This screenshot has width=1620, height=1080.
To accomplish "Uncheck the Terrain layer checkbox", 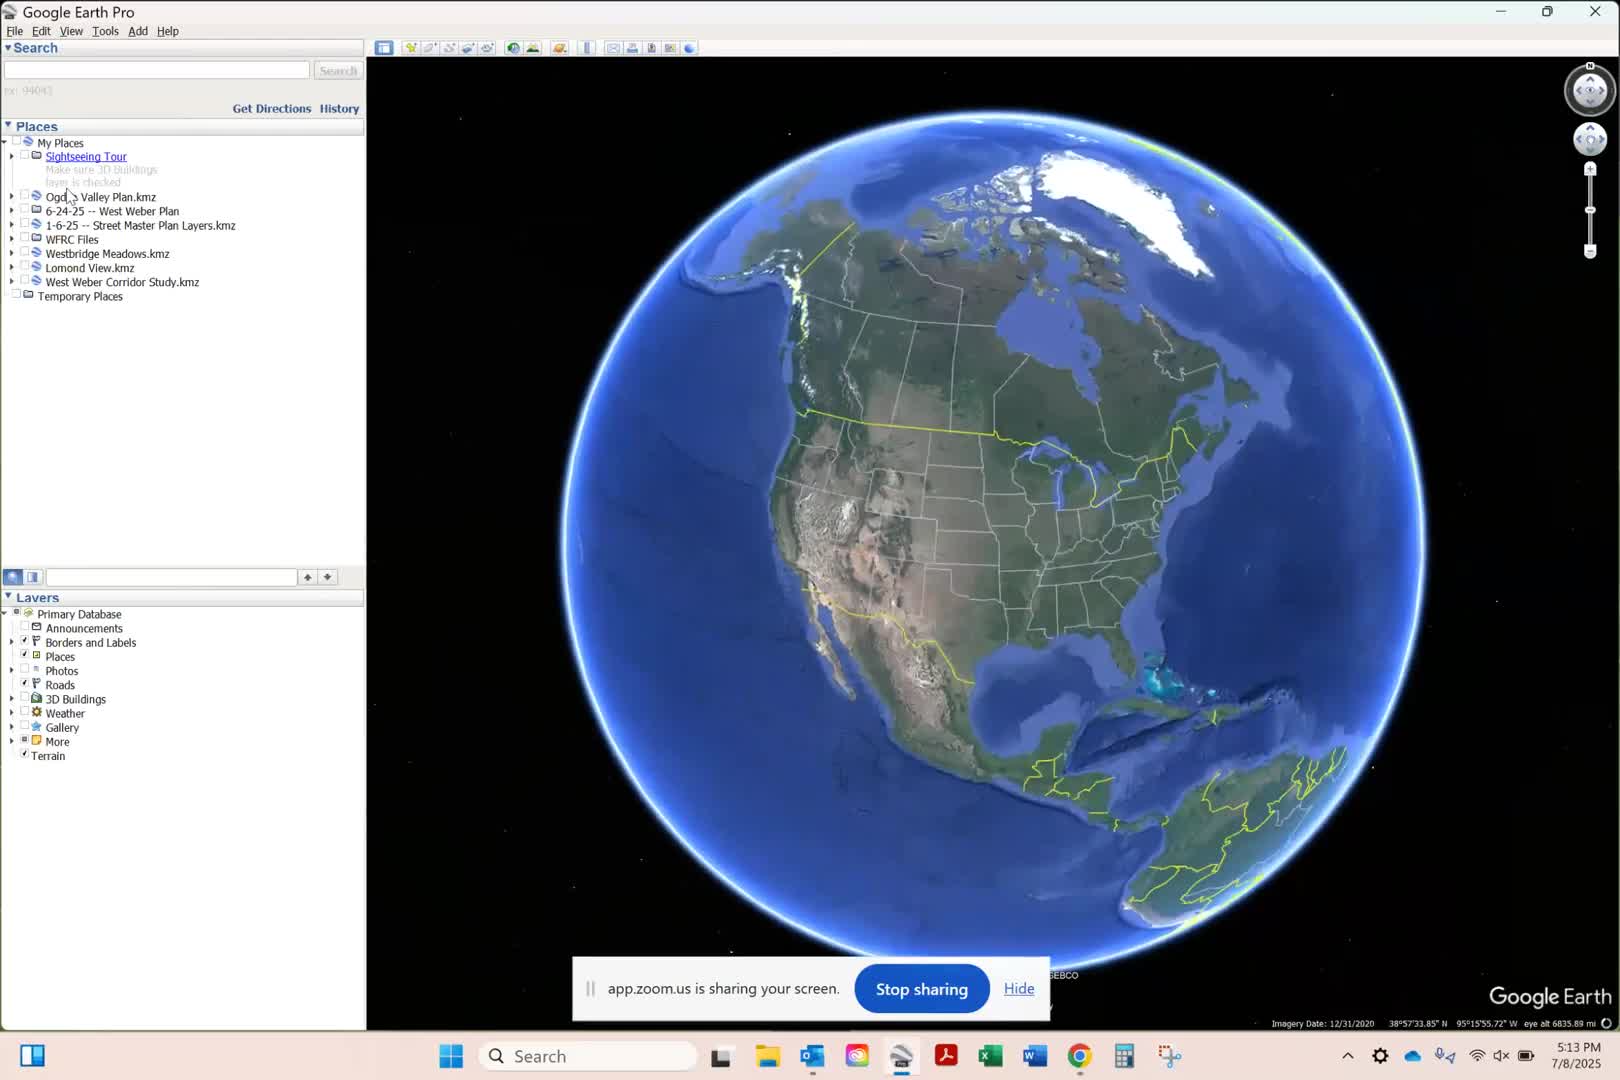I will 25,754.
